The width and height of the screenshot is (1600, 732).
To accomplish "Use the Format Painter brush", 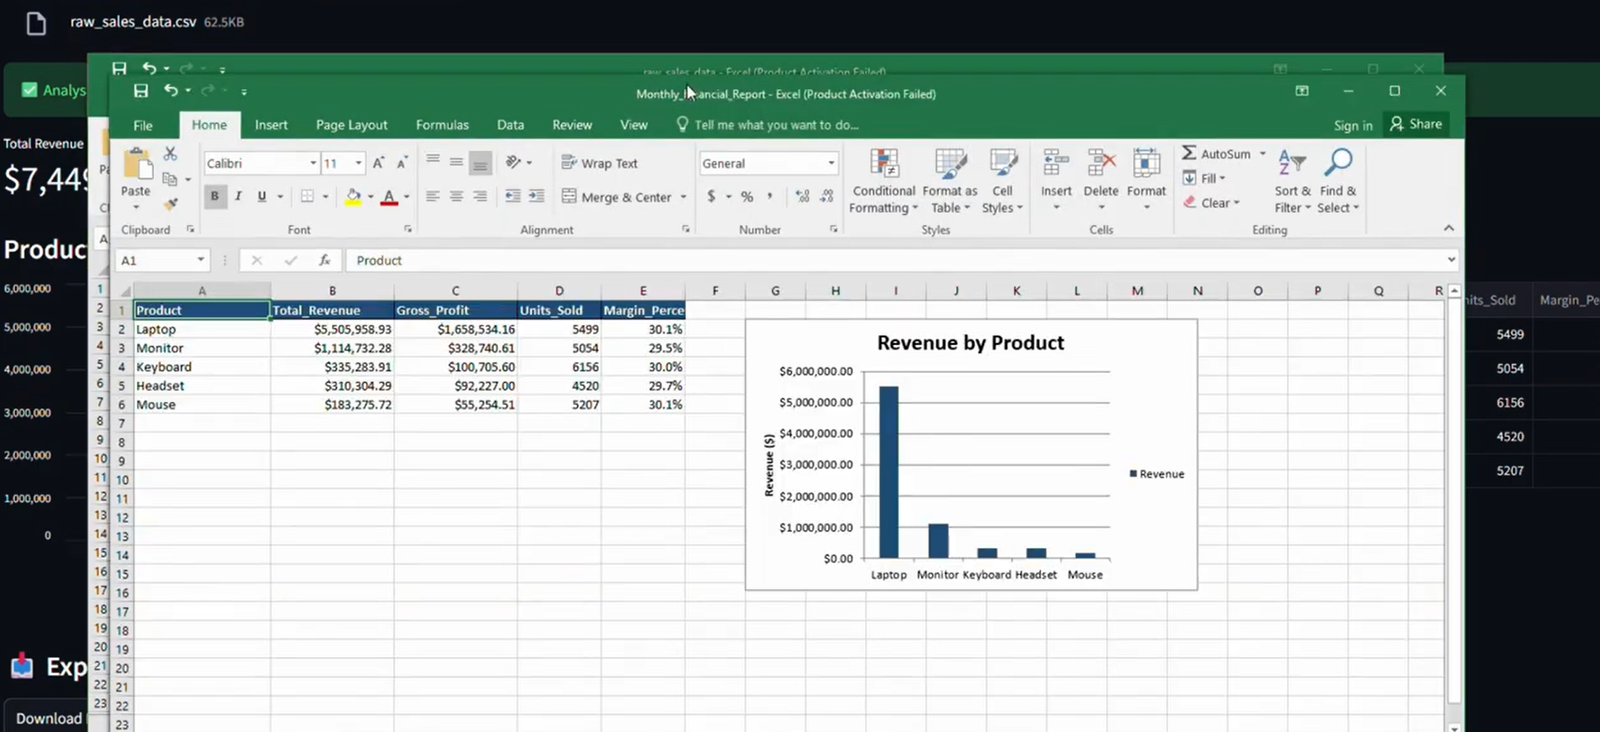I will tap(171, 203).
